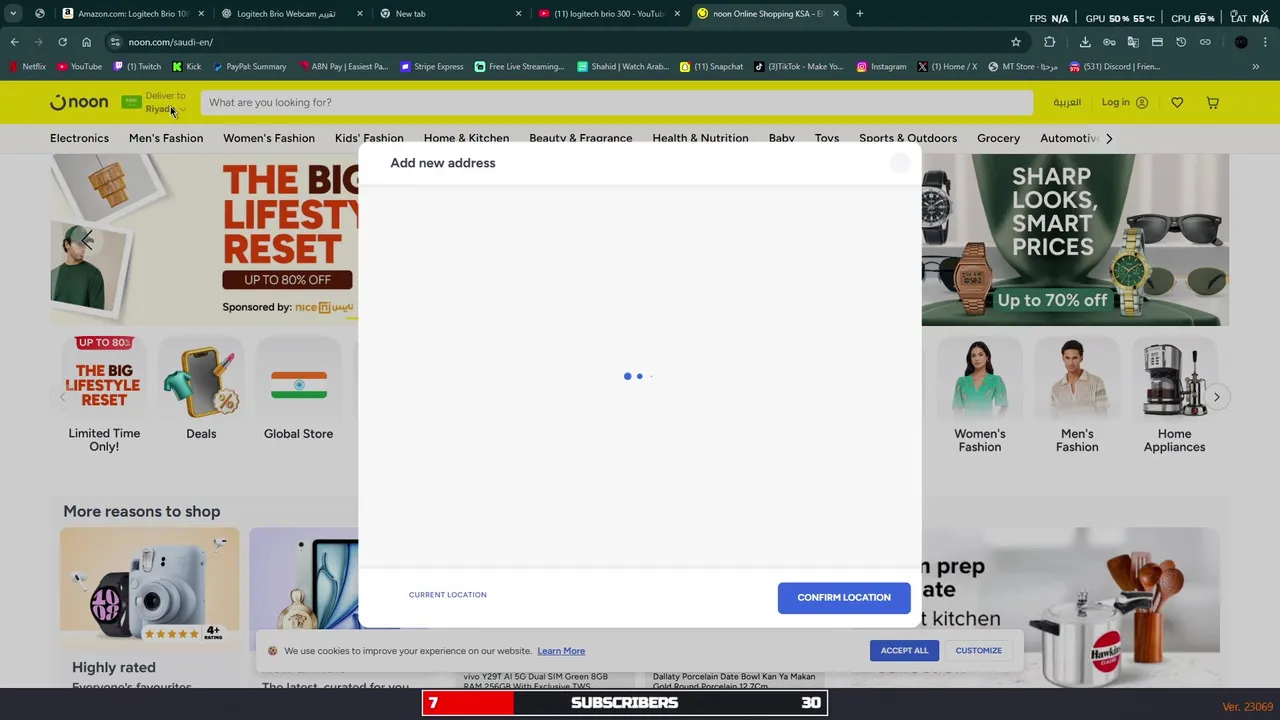This screenshot has width=1280, height=720.
Task: Open the Home Appliances thumbnail
Action: (x=1174, y=395)
